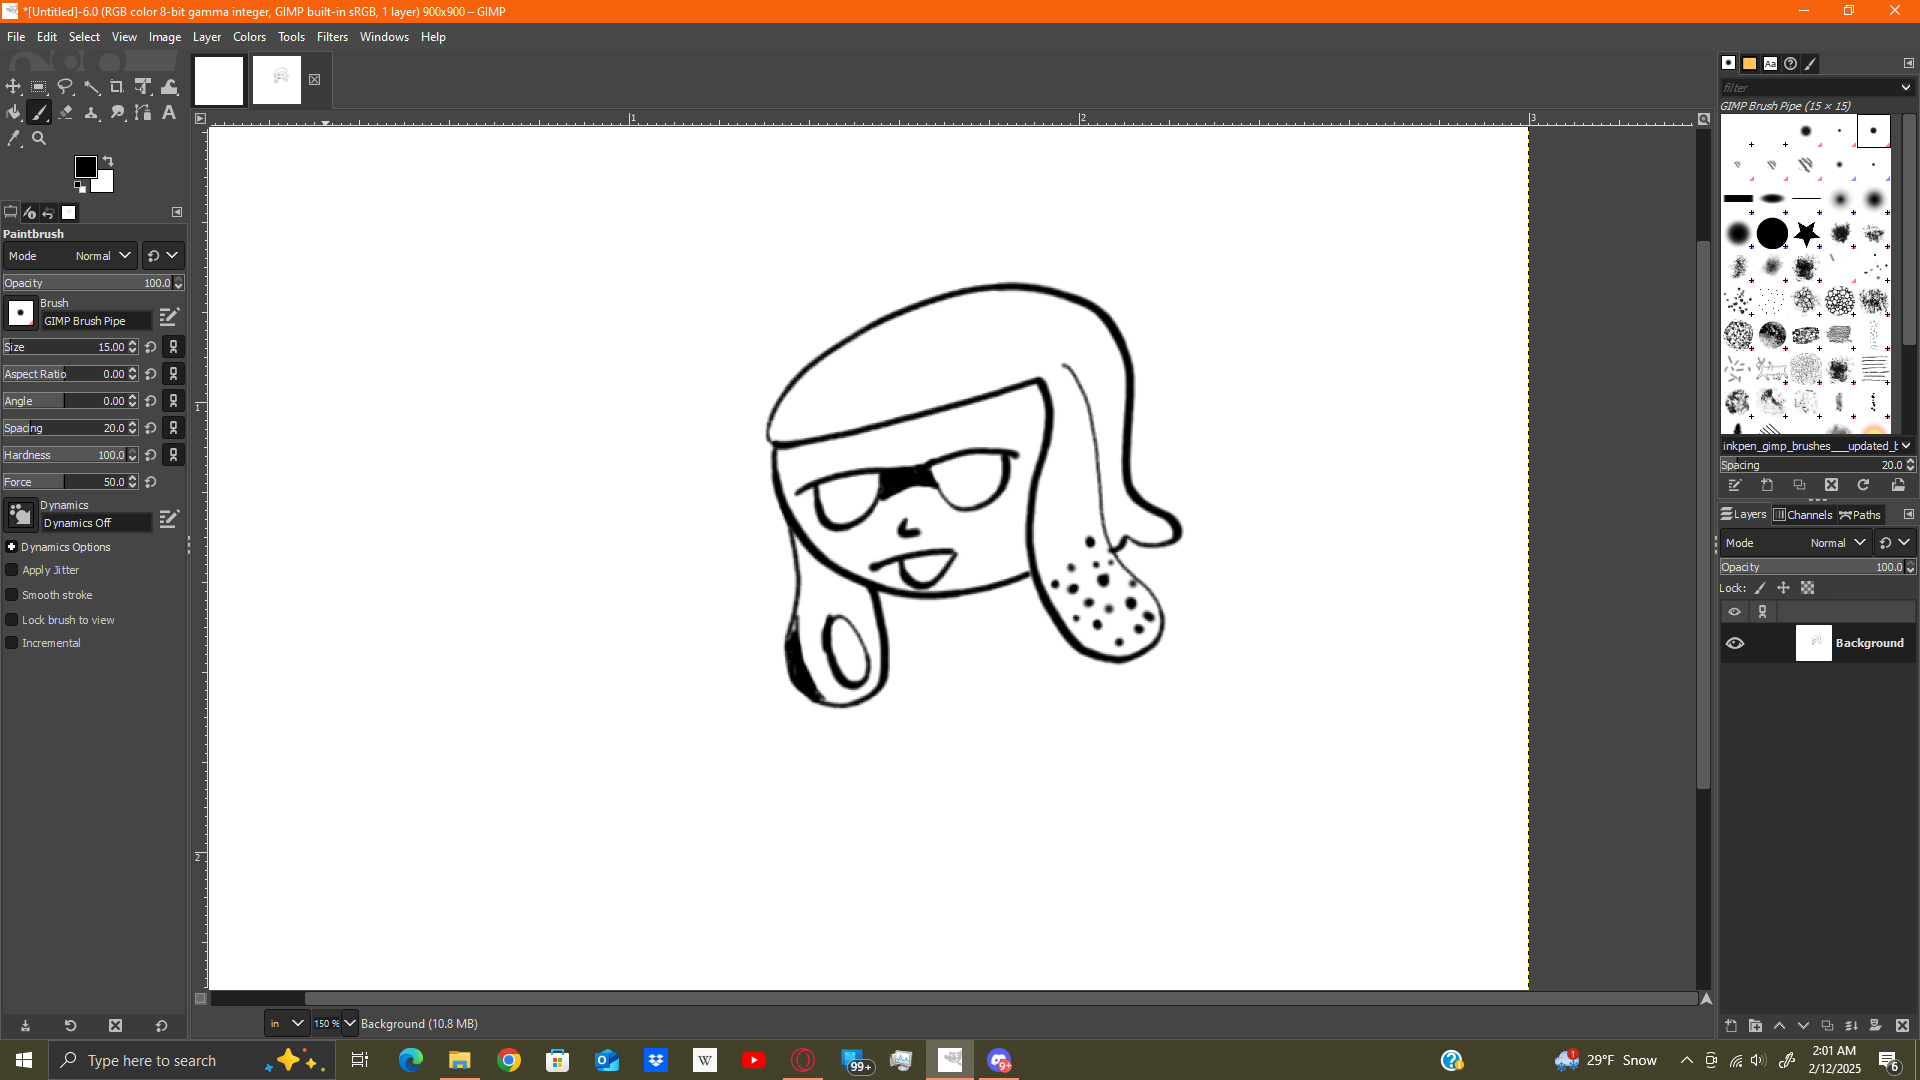Open the Filters menu
This screenshot has width=1920, height=1080.
pyautogui.click(x=332, y=37)
